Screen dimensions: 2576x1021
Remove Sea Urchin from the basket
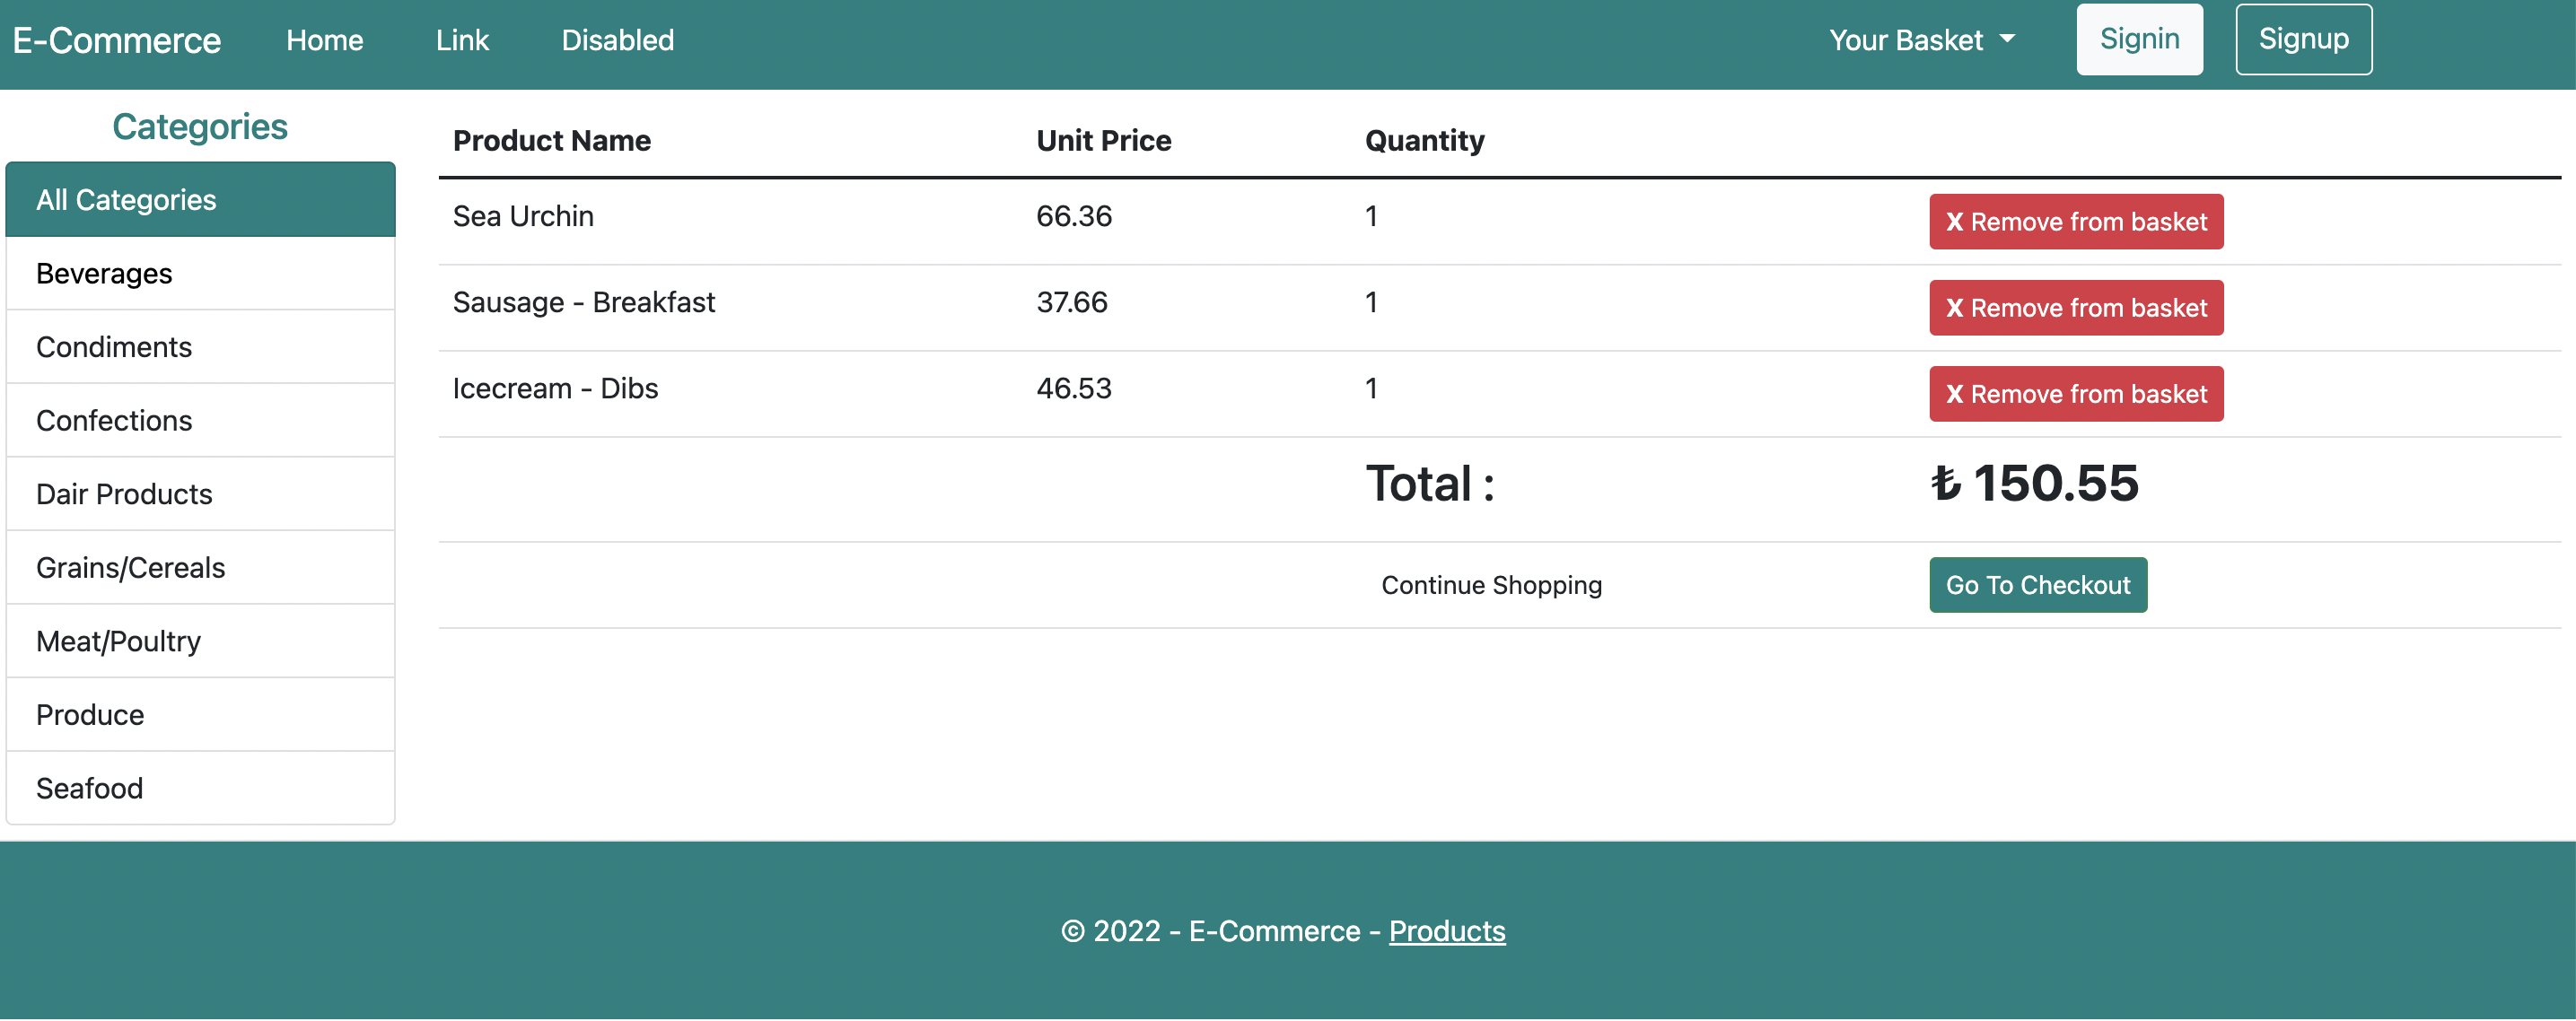[x=2076, y=221]
